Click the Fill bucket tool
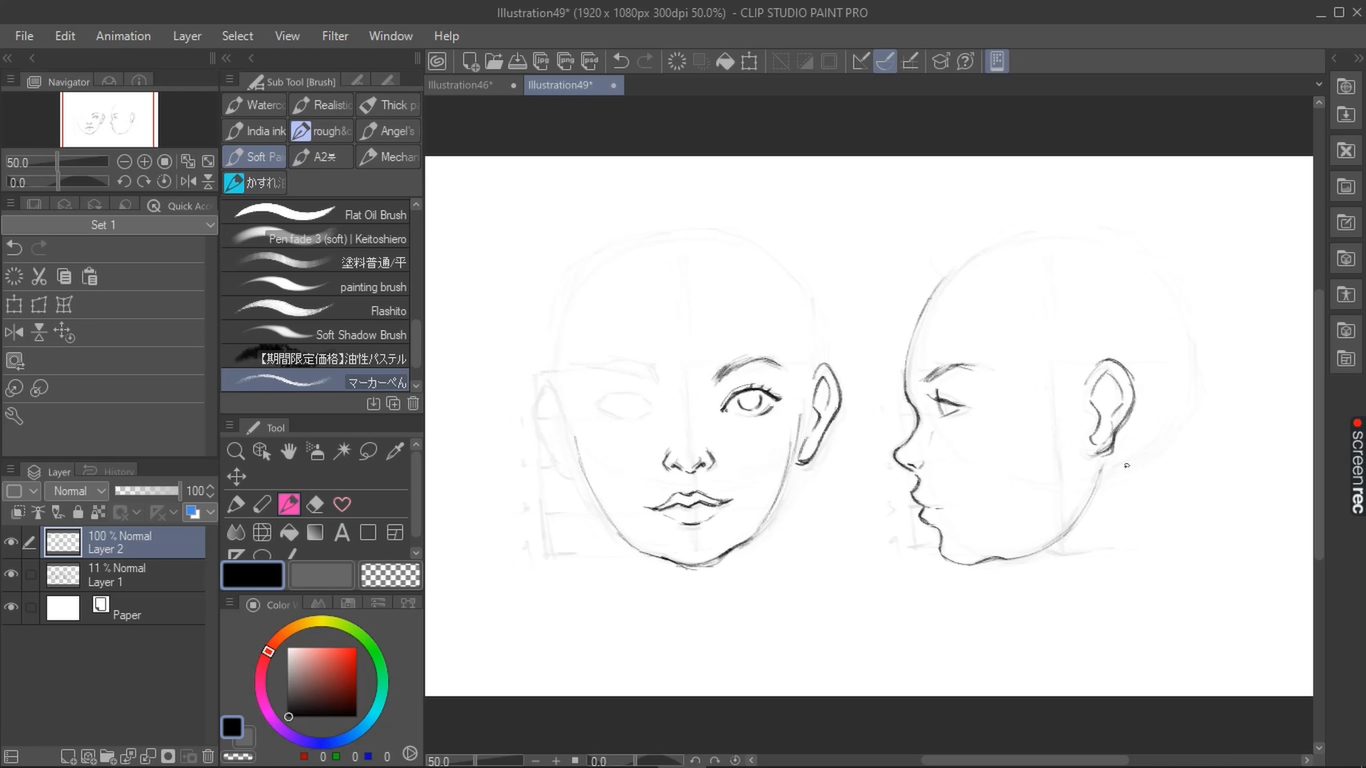 [x=289, y=533]
